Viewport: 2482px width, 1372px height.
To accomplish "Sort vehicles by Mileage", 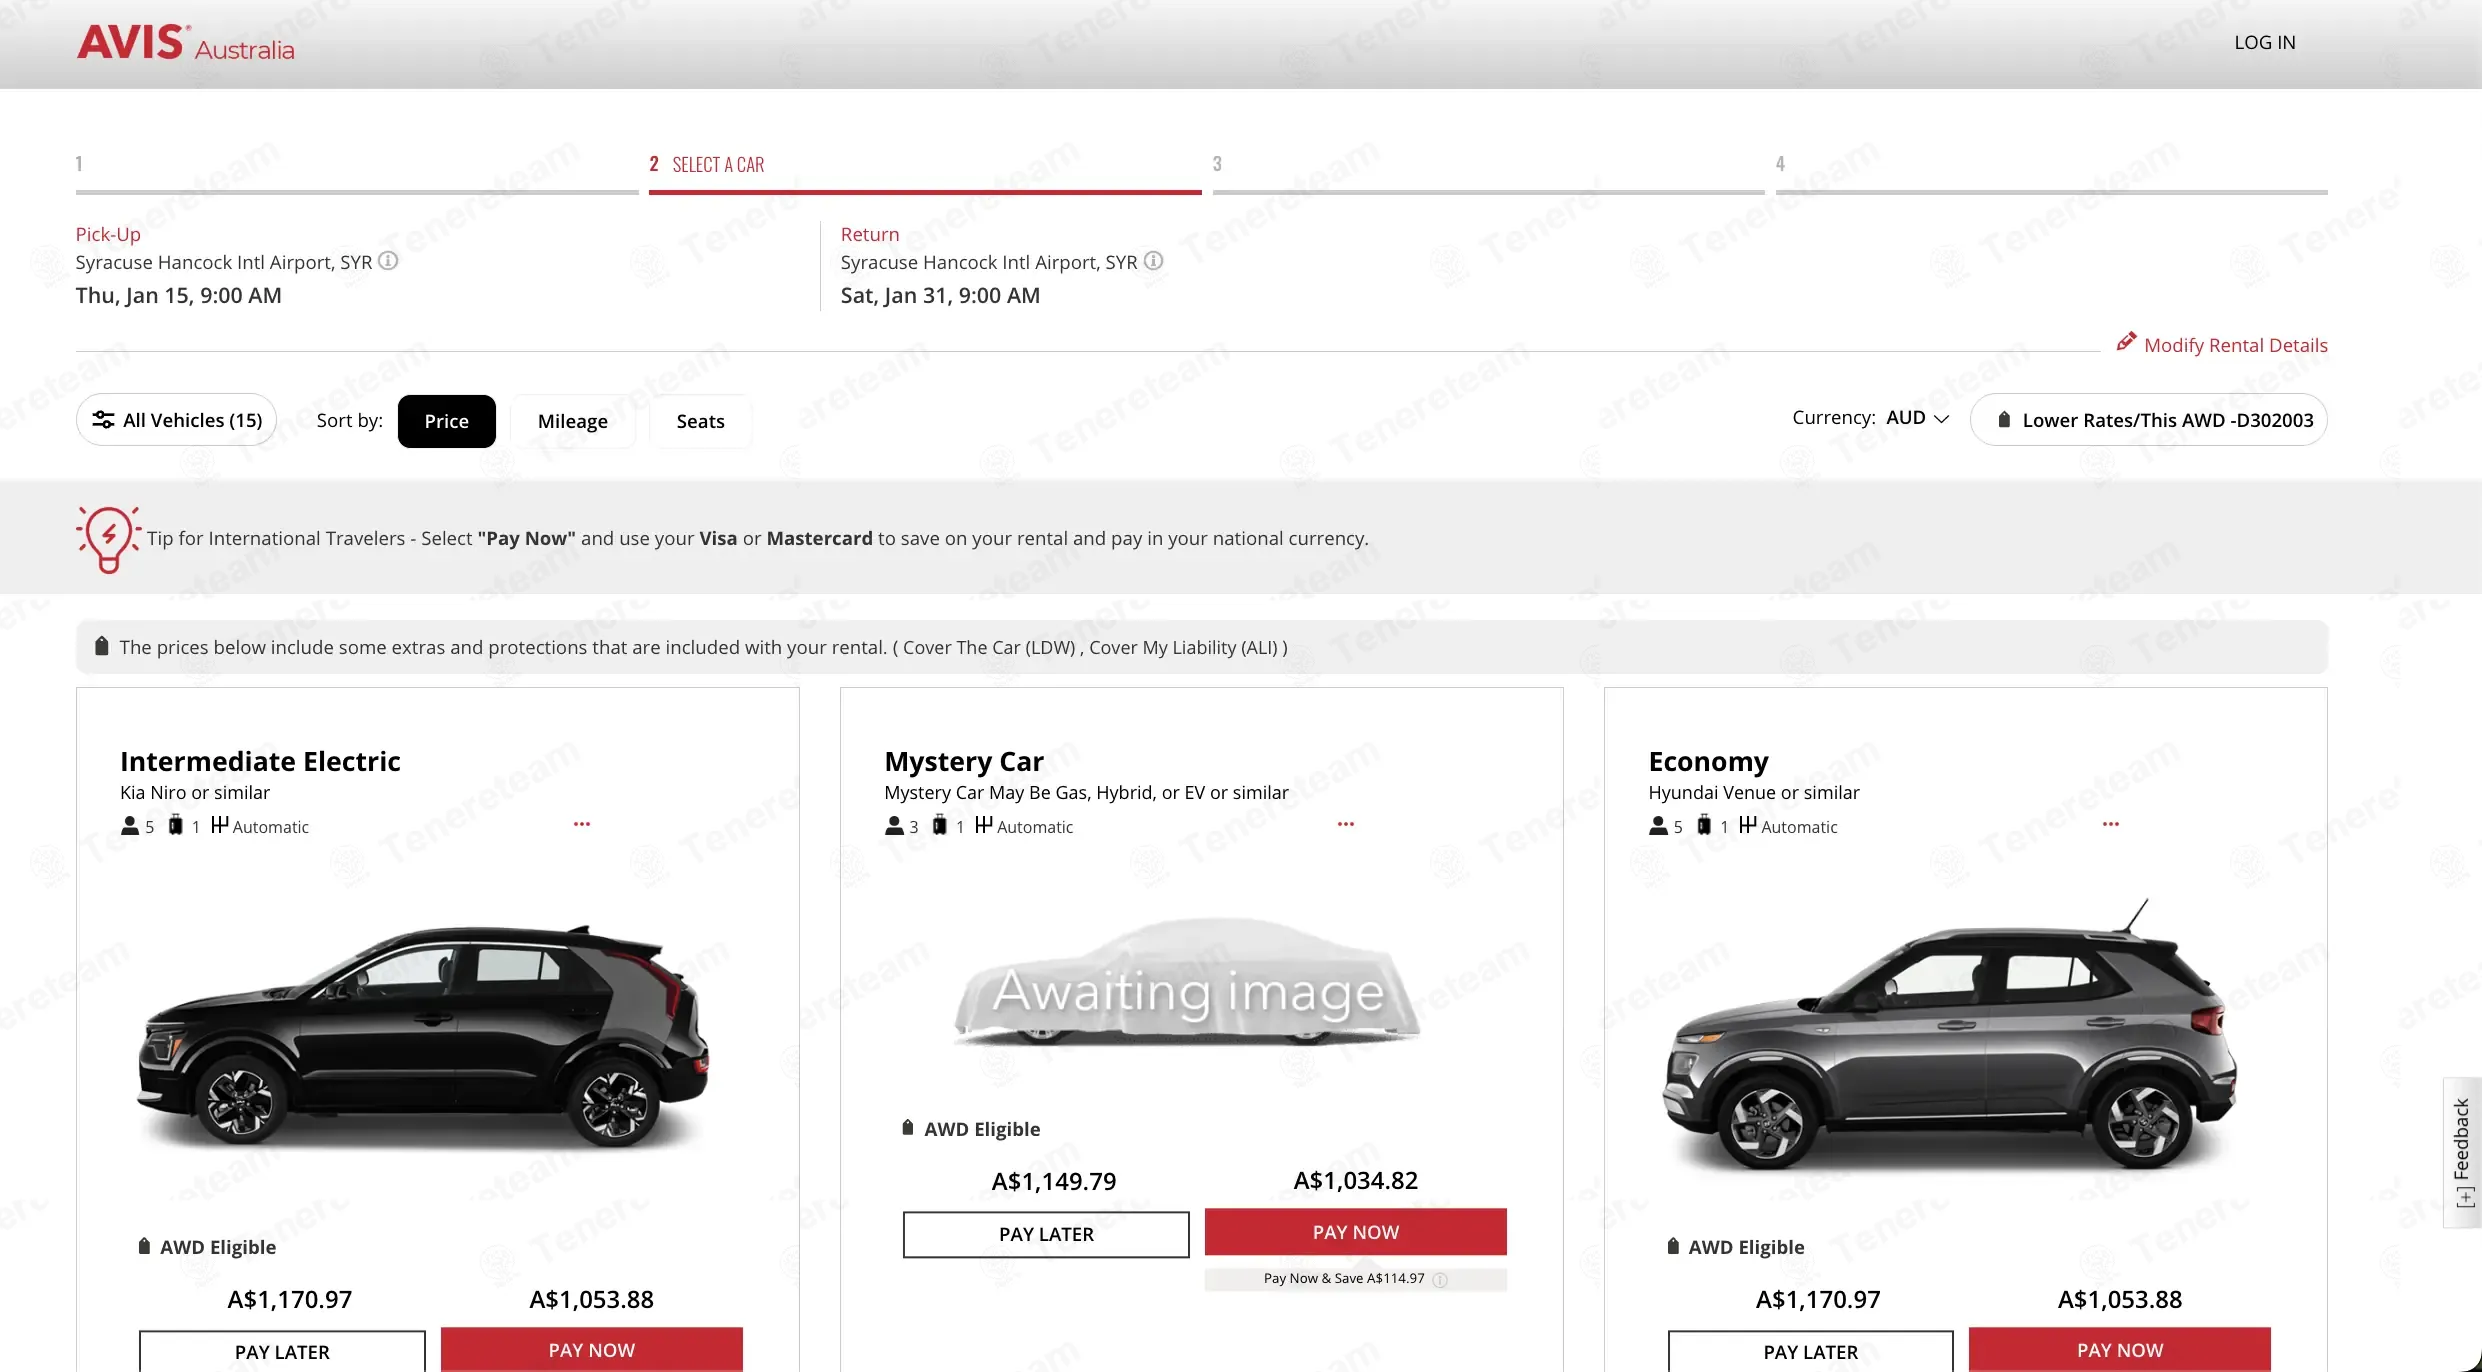I will (572, 421).
